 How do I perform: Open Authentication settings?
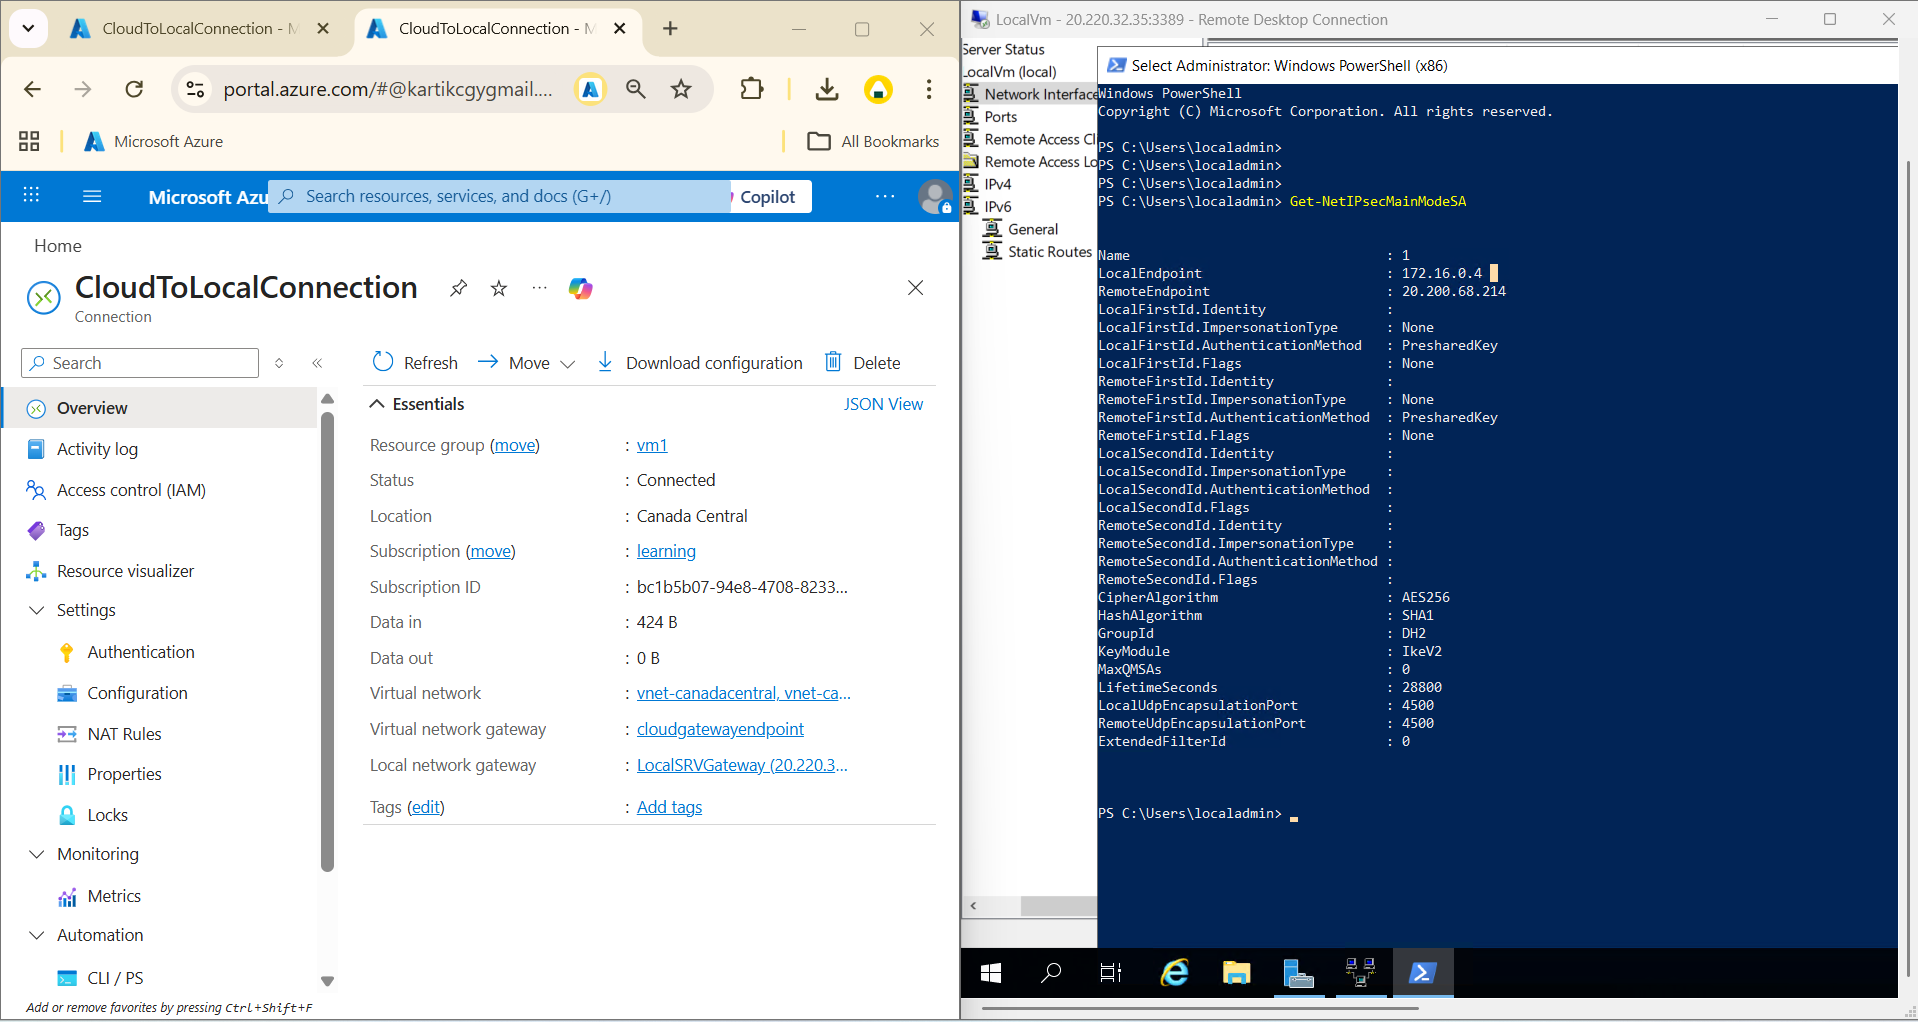tap(141, 652)
